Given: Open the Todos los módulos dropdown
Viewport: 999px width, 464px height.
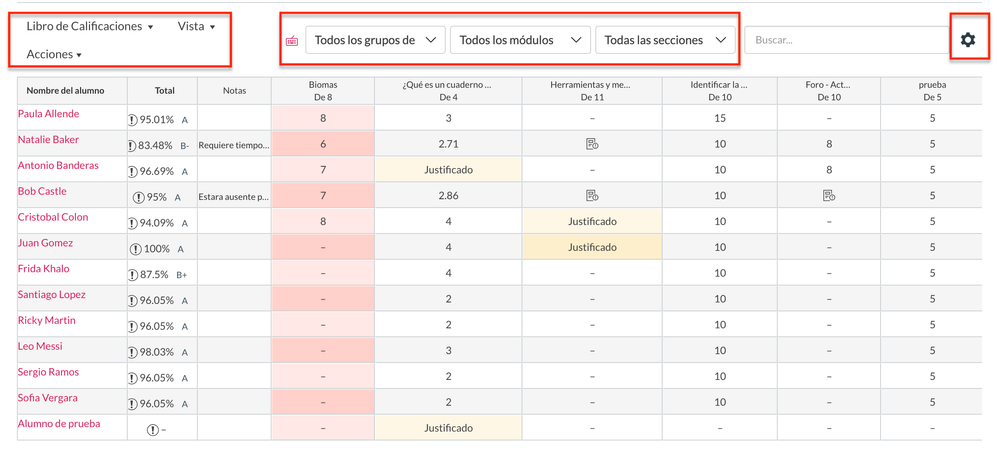Looking at the screenshot, I should pyautogui.click(x=519, y=40).
